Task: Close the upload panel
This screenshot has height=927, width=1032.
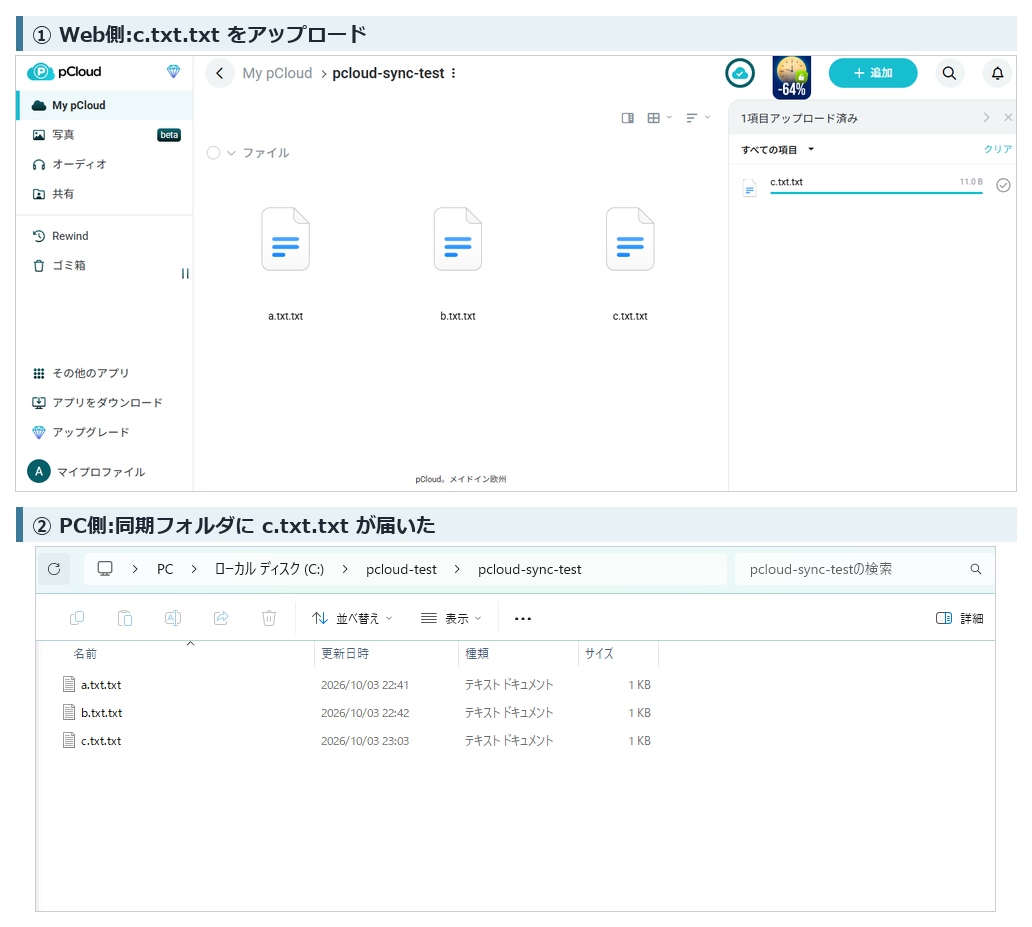Action: 1008,117
